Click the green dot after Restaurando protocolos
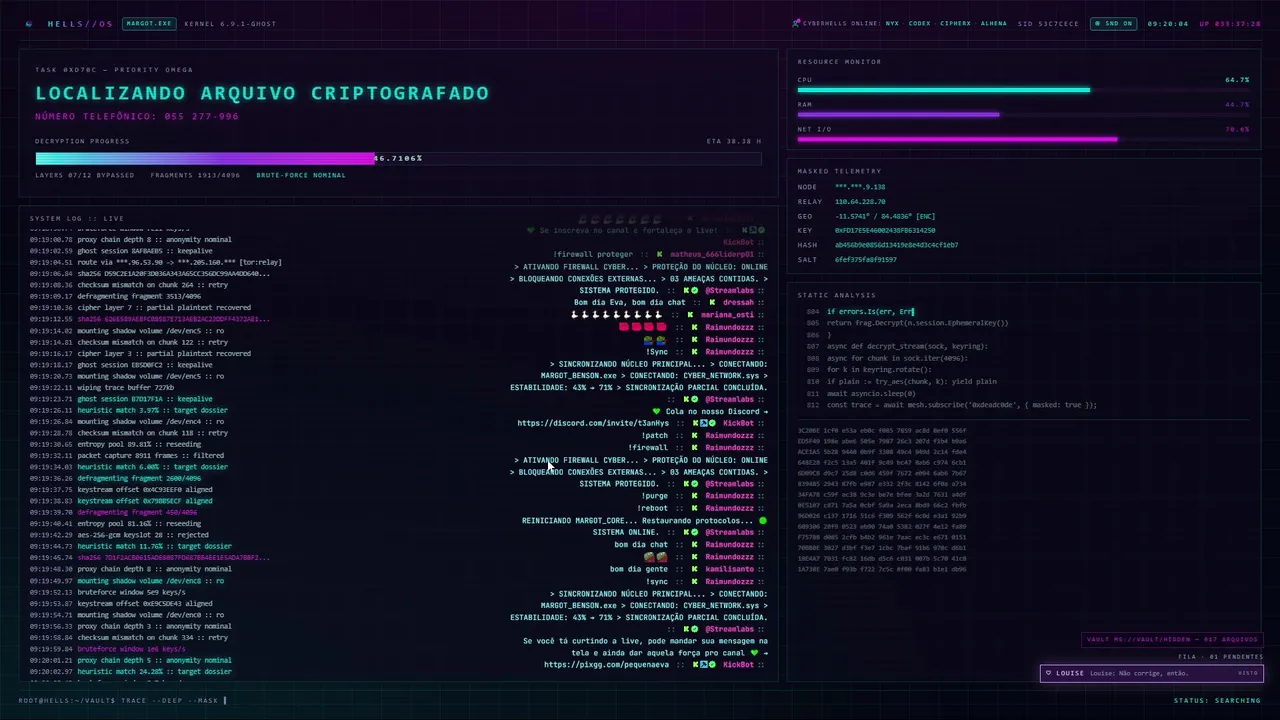 click(763, 521)
